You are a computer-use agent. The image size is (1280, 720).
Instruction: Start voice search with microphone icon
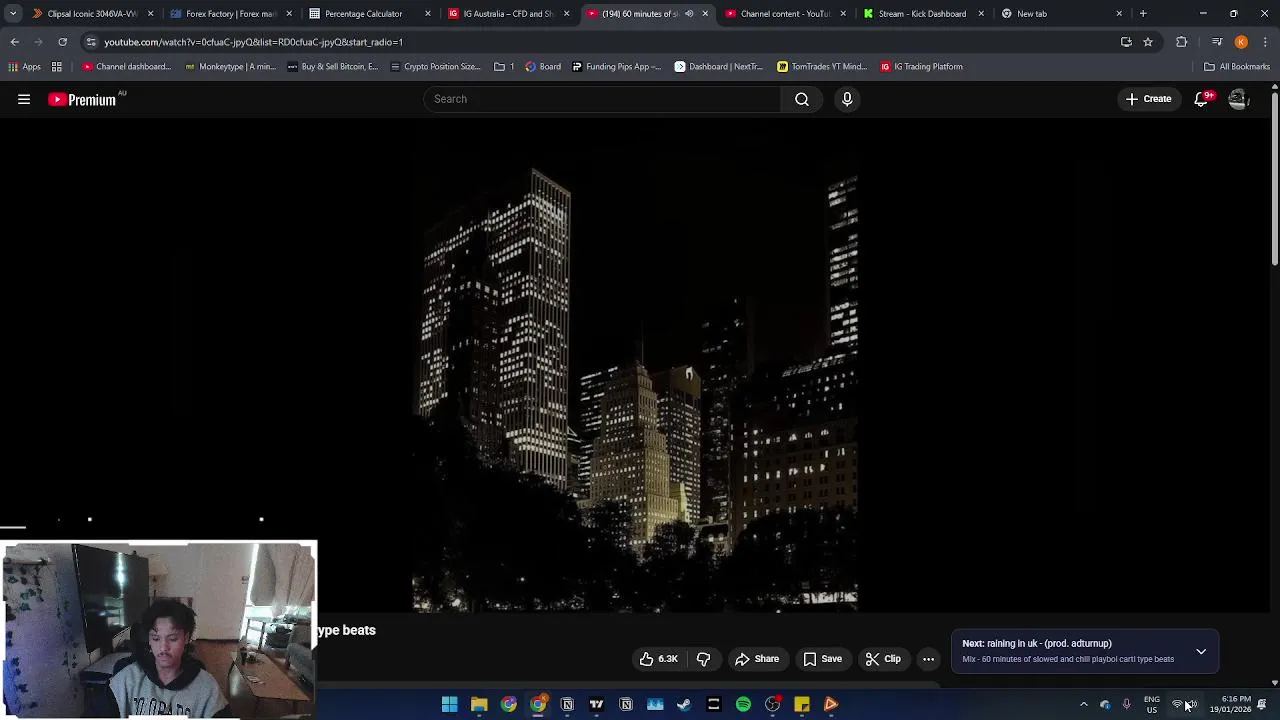(x=847, y=99)
